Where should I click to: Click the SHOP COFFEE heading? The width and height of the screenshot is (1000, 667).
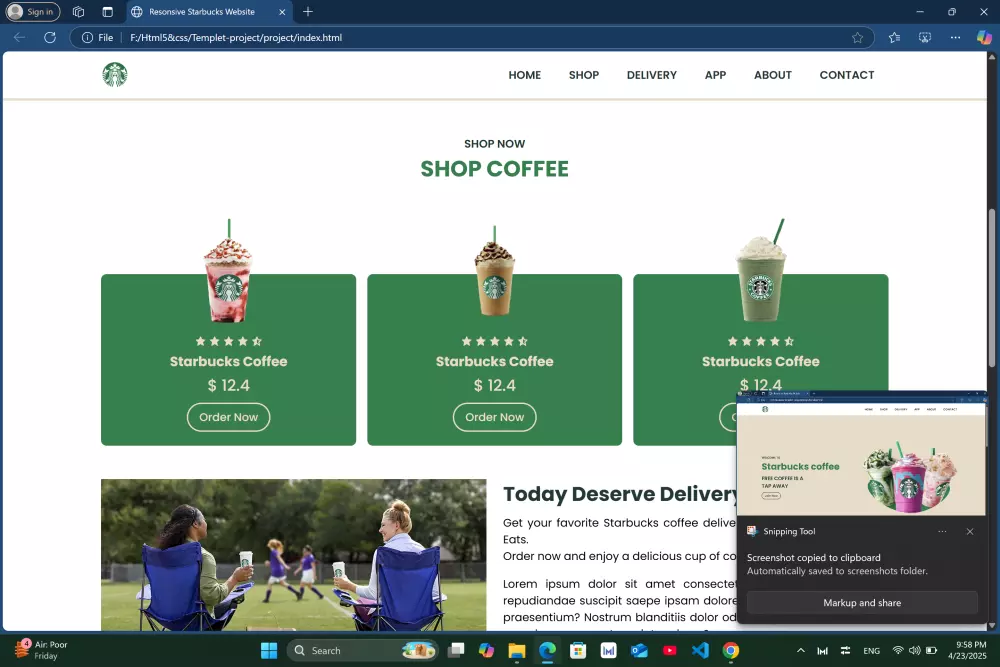(494, 169)
